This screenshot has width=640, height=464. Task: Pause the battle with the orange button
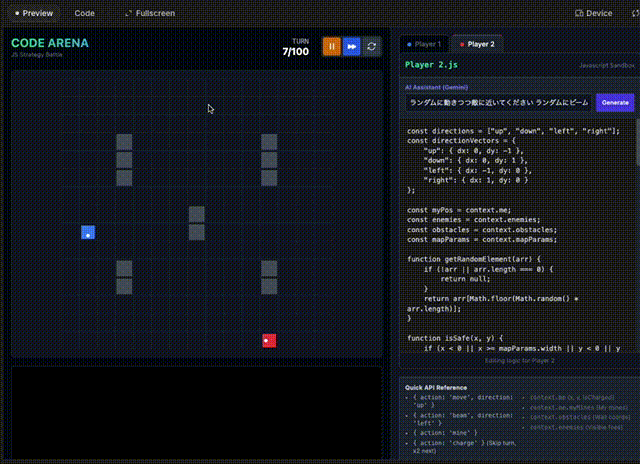pyautogui.click(x=331, y=47)
